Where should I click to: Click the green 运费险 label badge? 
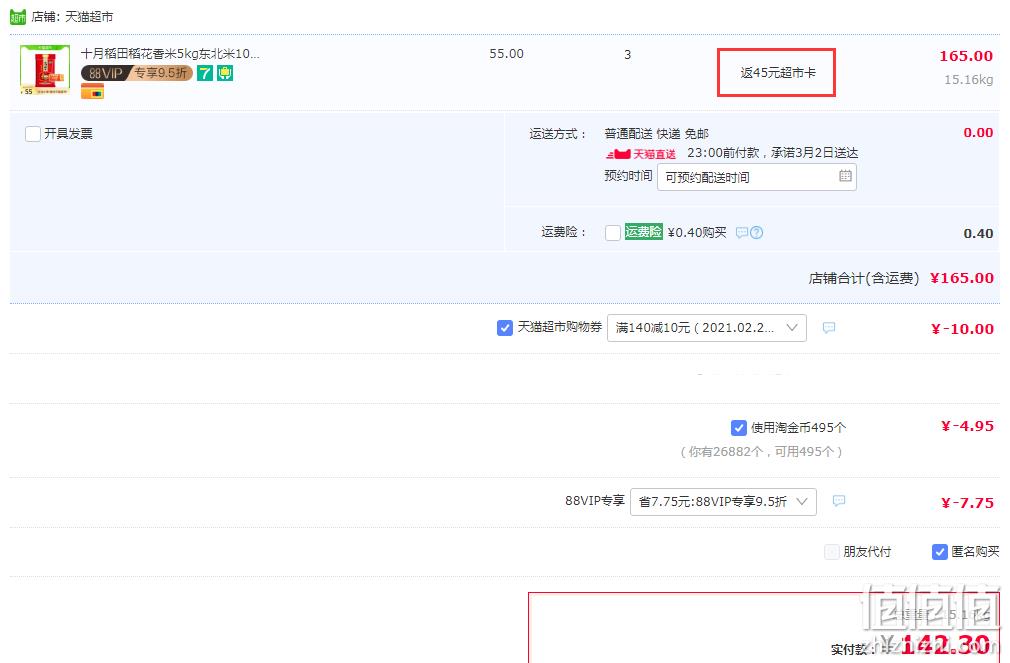pos(643,232)
